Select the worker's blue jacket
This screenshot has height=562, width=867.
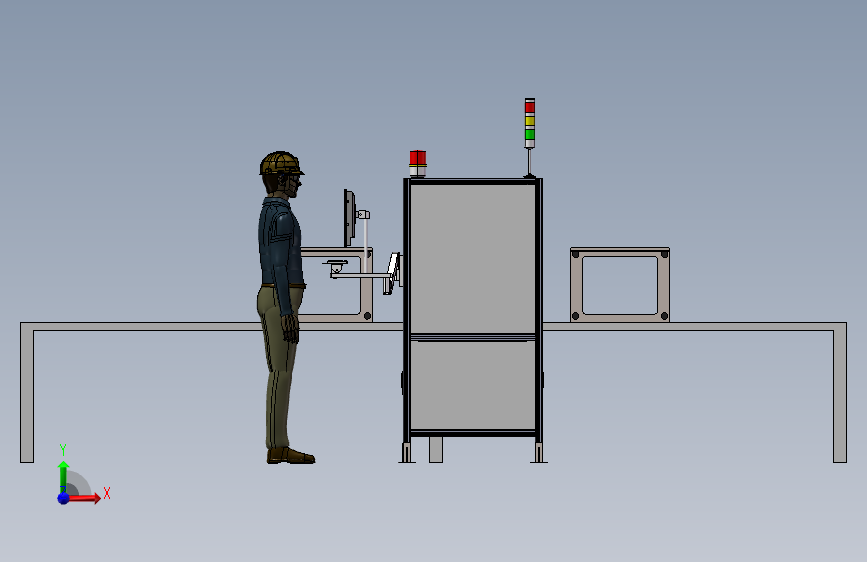[x=280, y=249]
